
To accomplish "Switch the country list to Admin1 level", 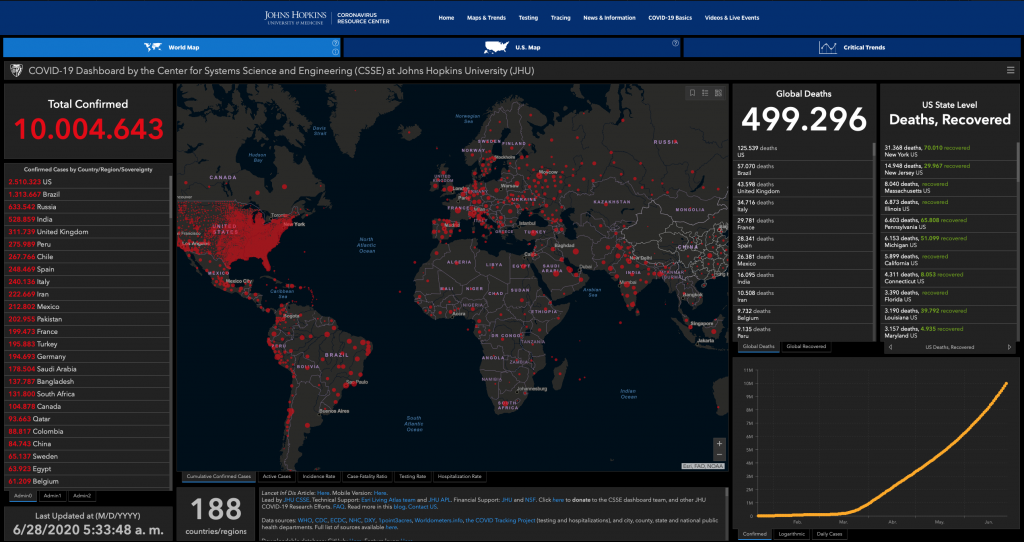I will (x=52, y=495).
